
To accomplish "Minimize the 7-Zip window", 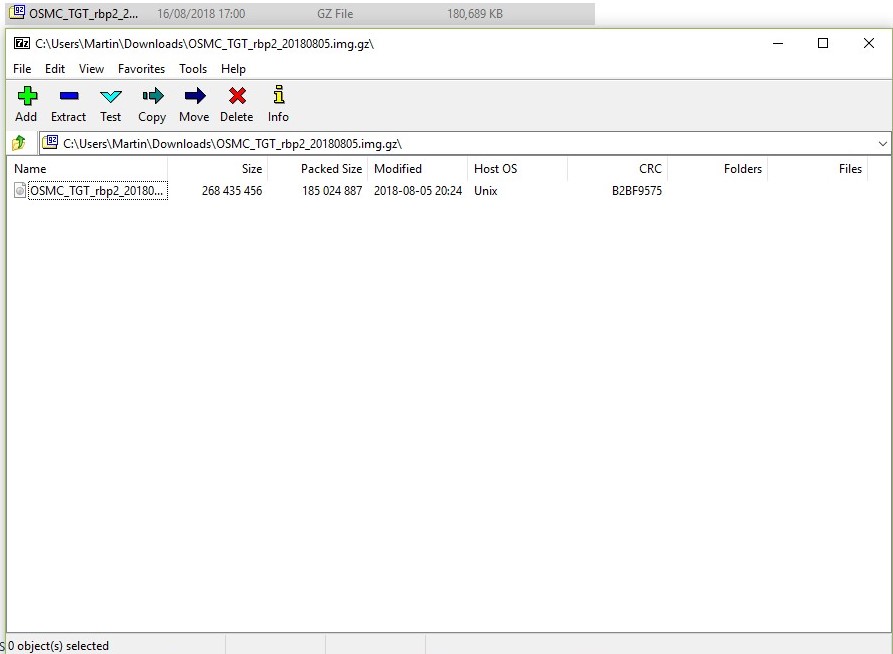I will pyautogui.click(x=778, y=43).
